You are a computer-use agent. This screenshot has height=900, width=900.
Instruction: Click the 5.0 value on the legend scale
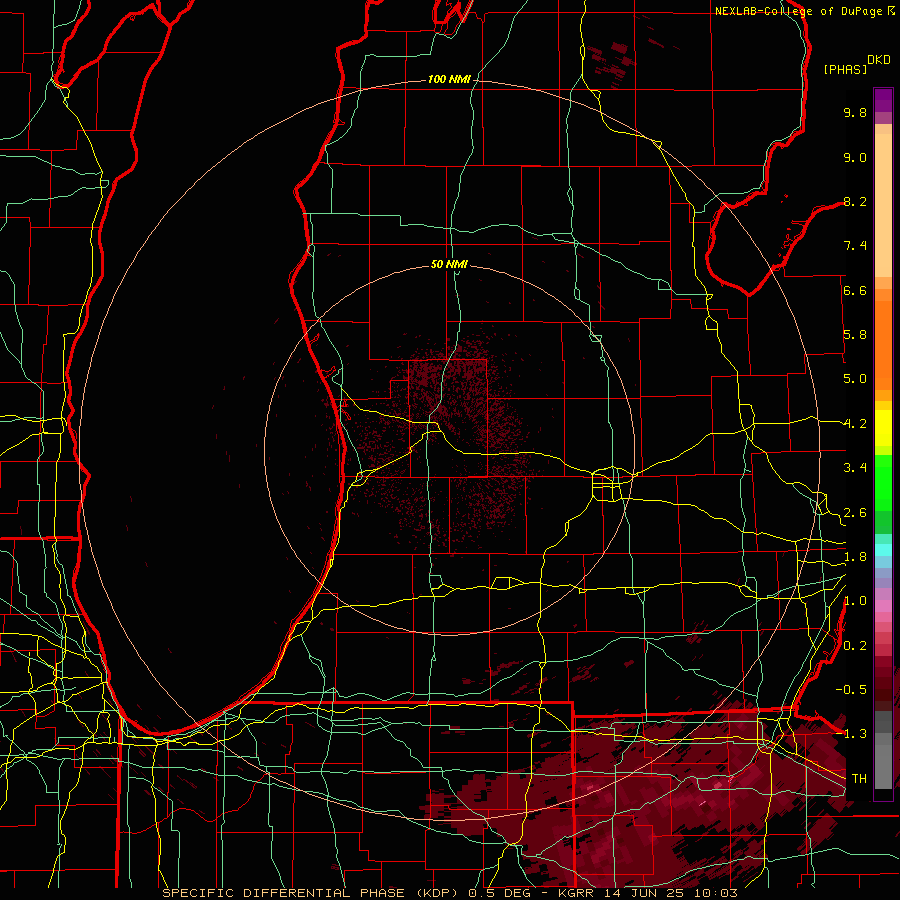pyautogui.click(x=855, y=379)
